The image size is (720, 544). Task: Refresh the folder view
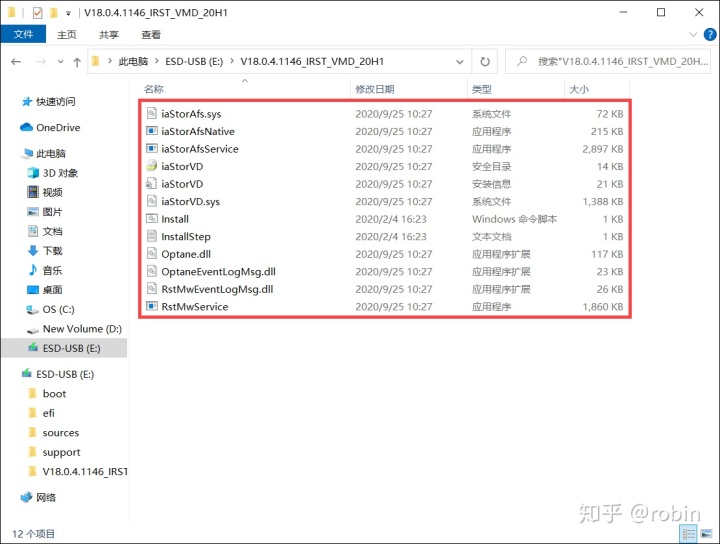point(484,62)
